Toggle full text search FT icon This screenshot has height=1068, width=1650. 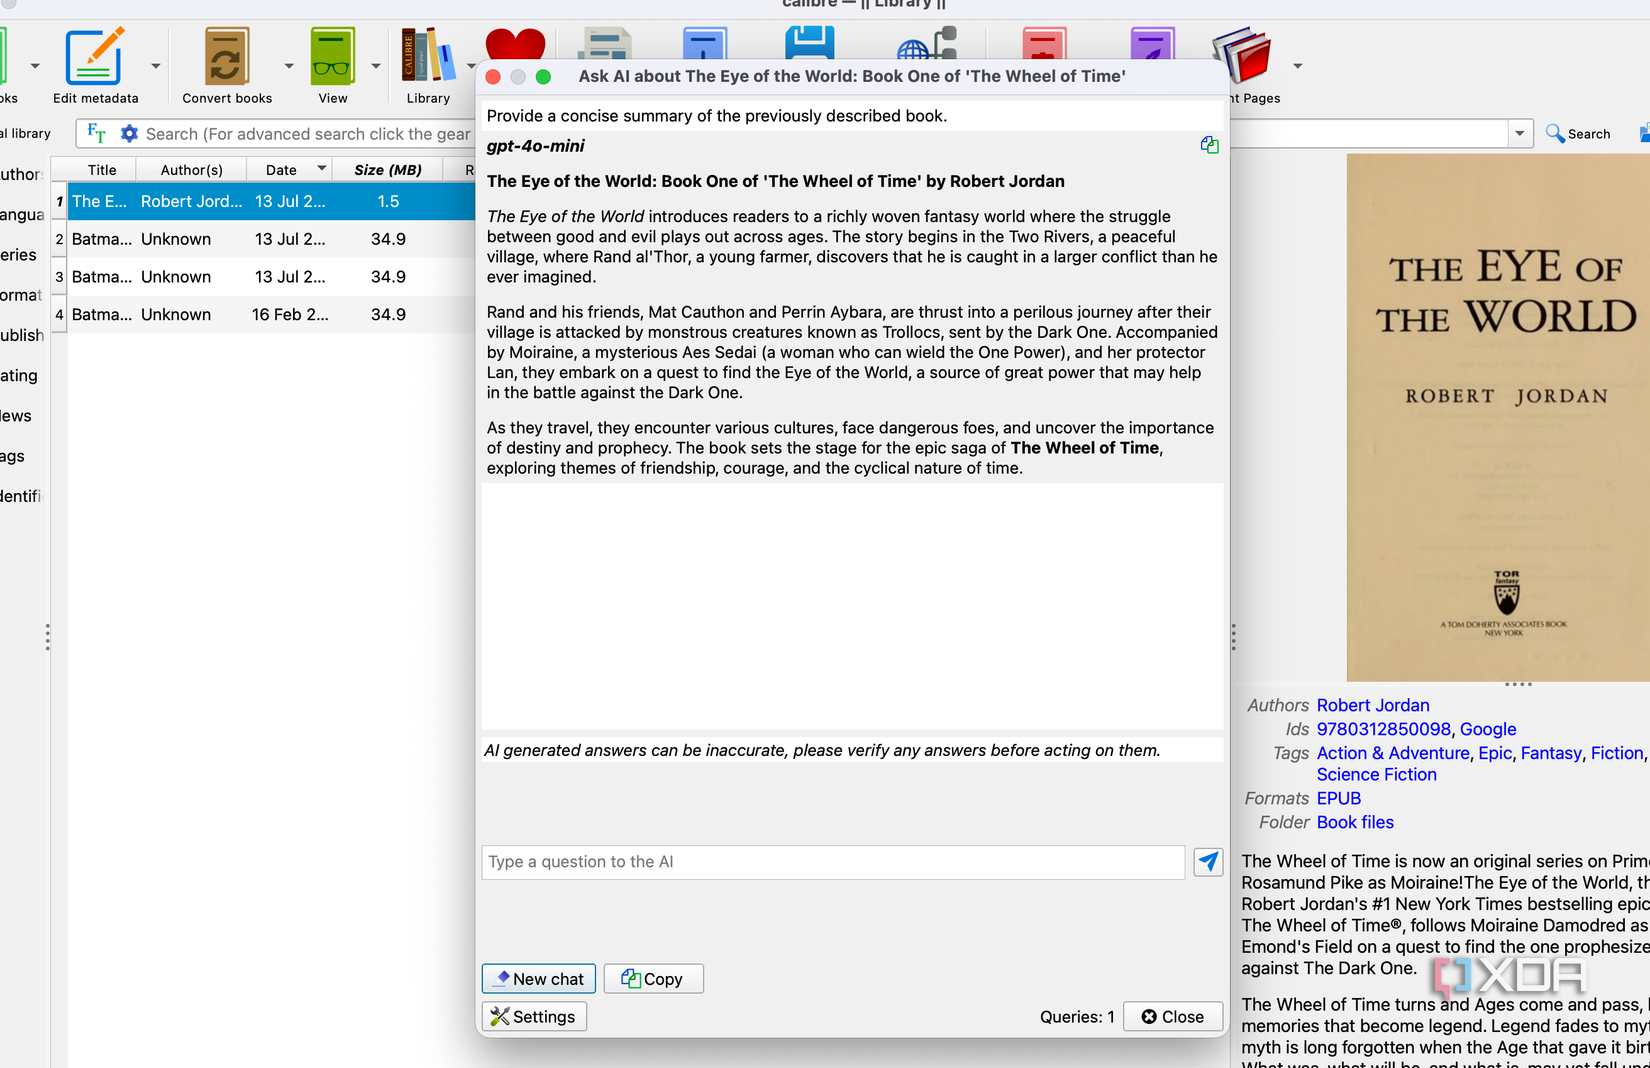96,133
